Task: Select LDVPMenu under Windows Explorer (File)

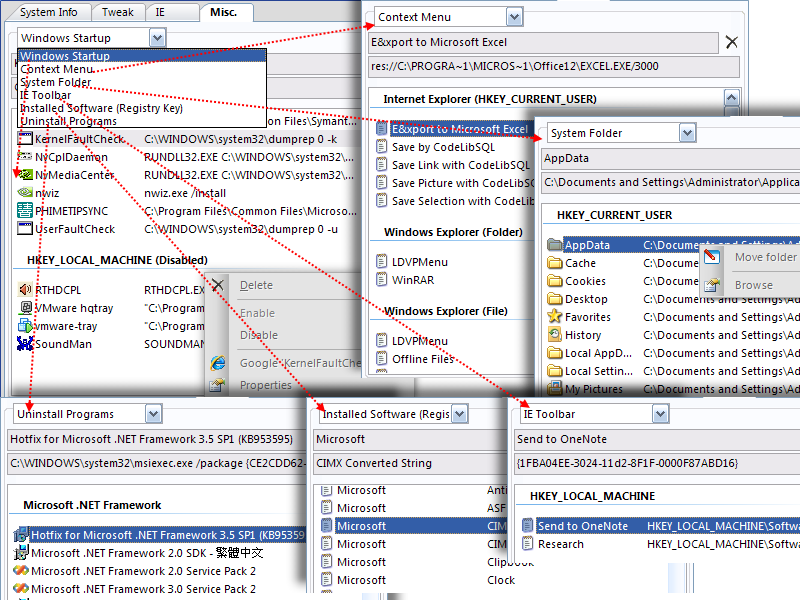Action: point(419,341)
